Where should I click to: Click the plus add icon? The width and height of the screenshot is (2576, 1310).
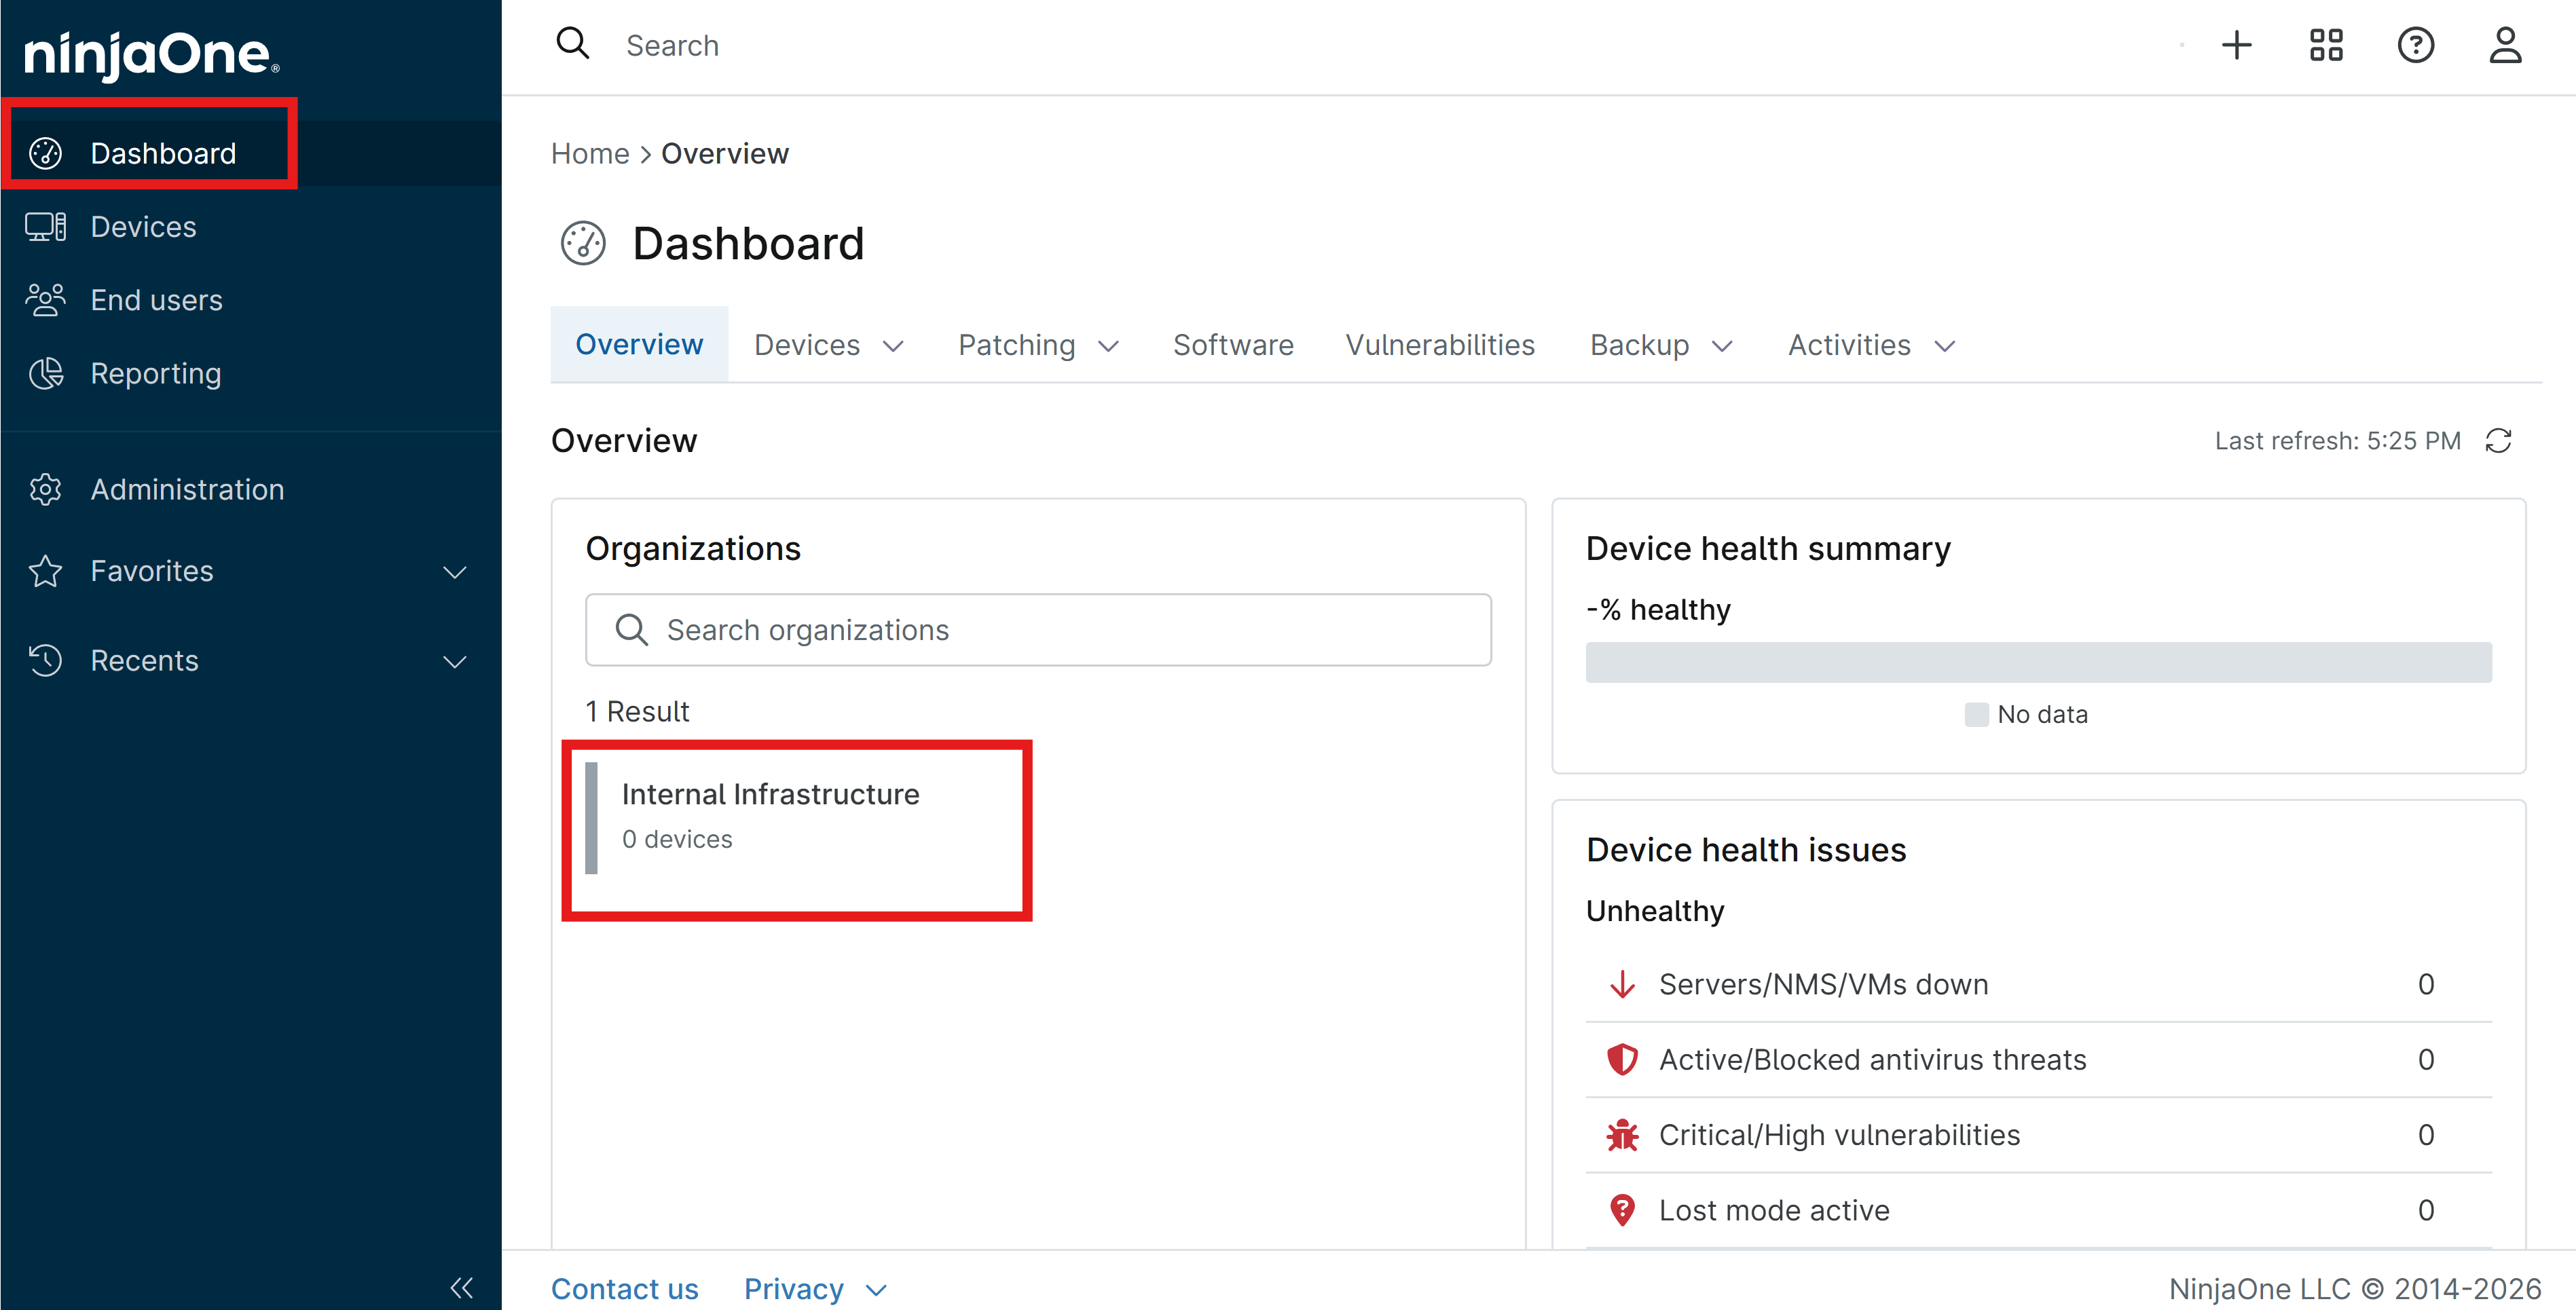tap(2237, 45)
